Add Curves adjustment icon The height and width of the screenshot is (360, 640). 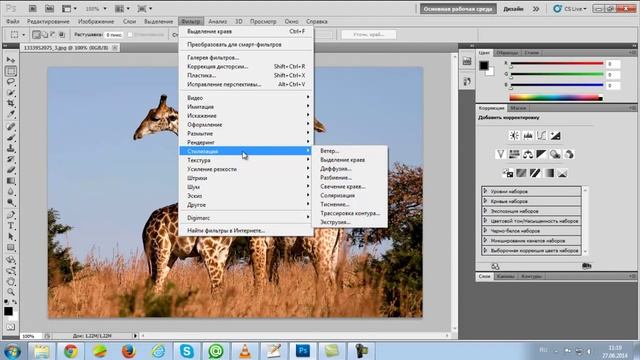tap(541, 136)
